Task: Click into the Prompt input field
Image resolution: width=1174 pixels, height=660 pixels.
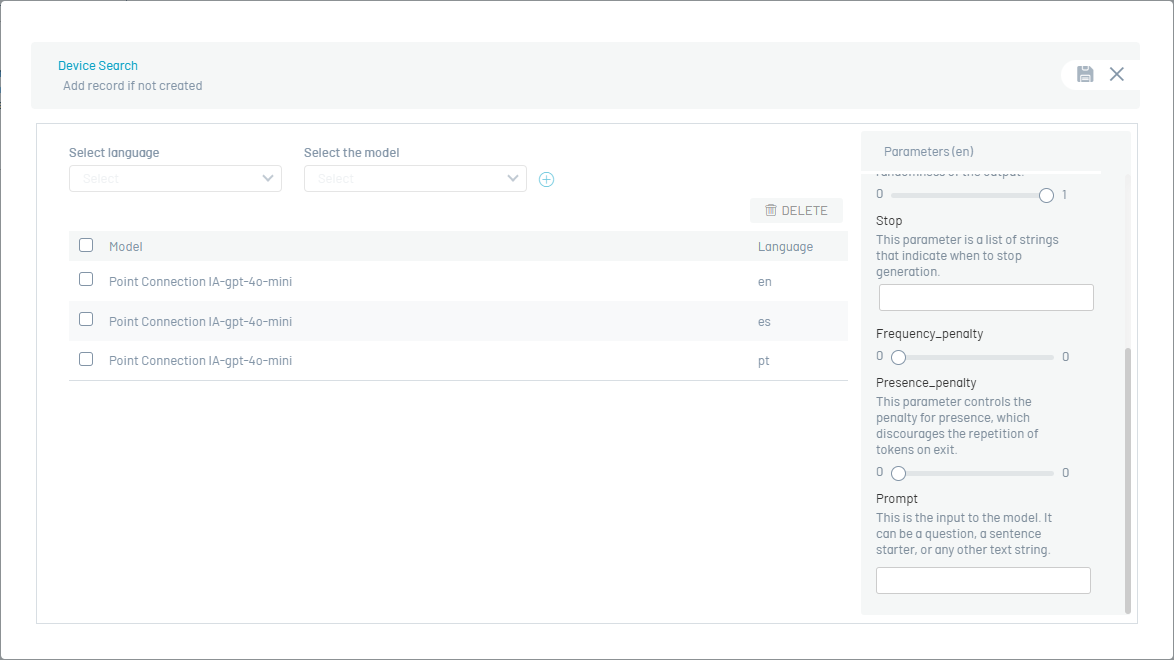Action: 983,580
